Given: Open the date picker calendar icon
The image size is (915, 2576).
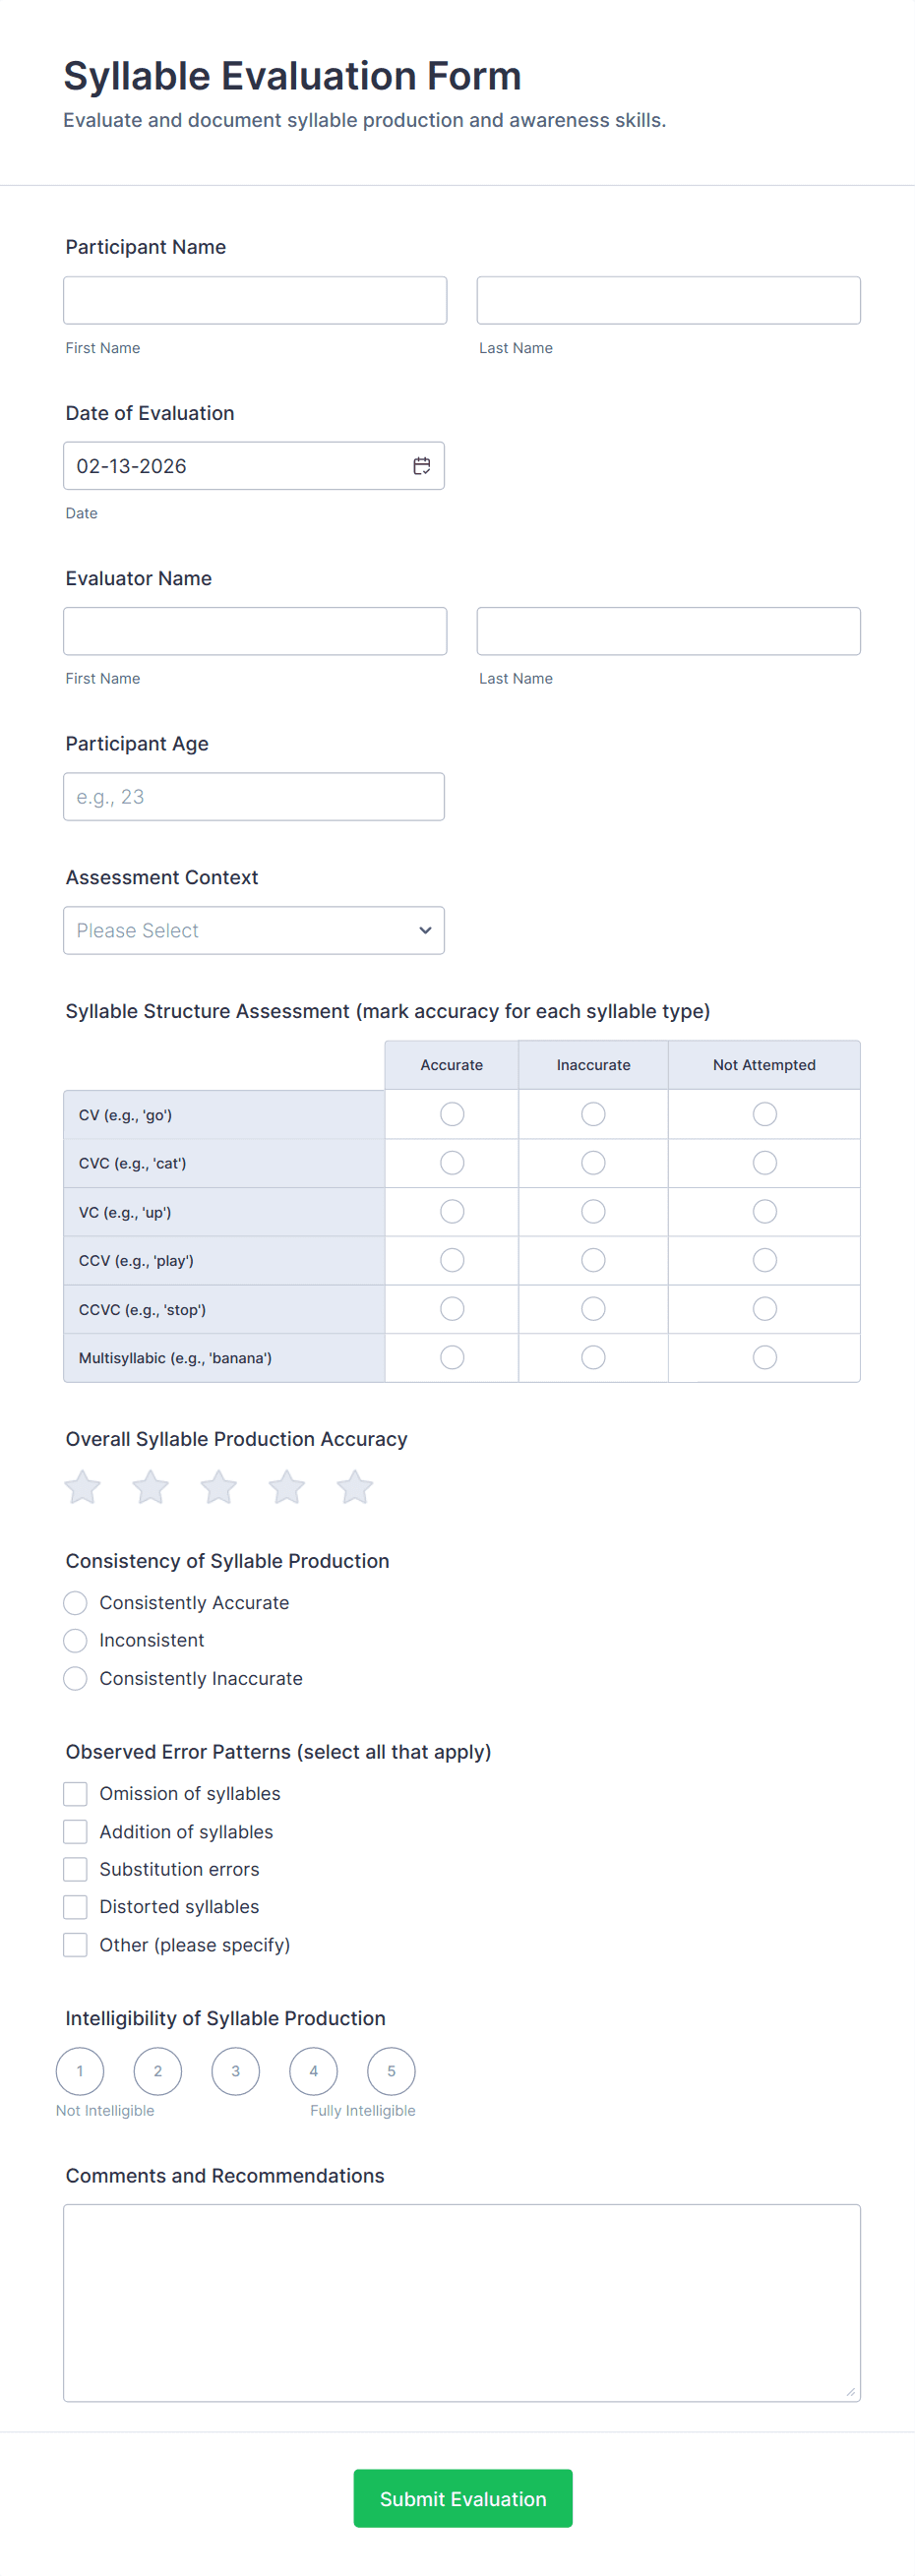Looking at the screenshot, I should click(x=421, y=466).
